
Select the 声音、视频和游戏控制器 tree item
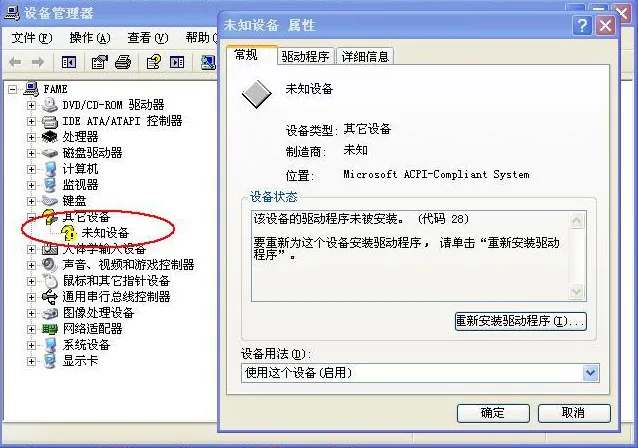click(128, 265)
